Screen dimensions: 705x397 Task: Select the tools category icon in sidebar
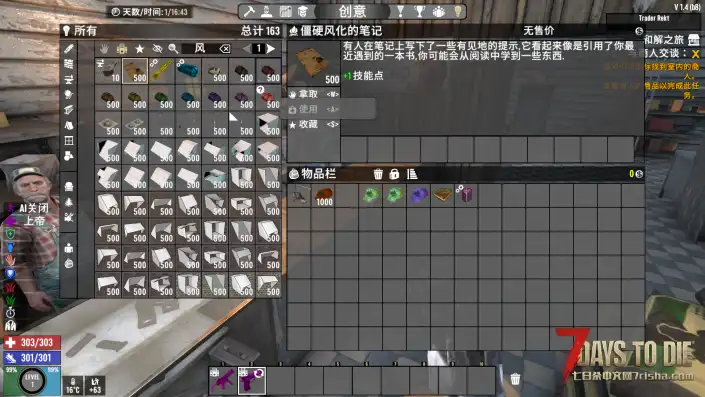tap(69, 79)
